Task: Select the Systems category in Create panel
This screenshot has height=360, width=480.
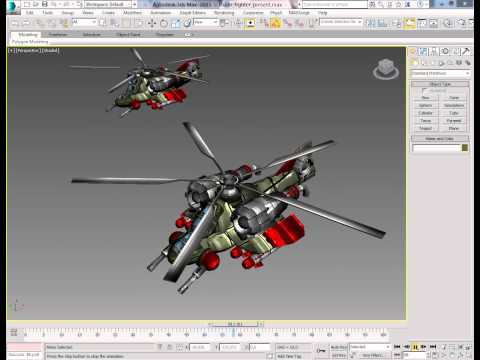Action: coord(468,63)
